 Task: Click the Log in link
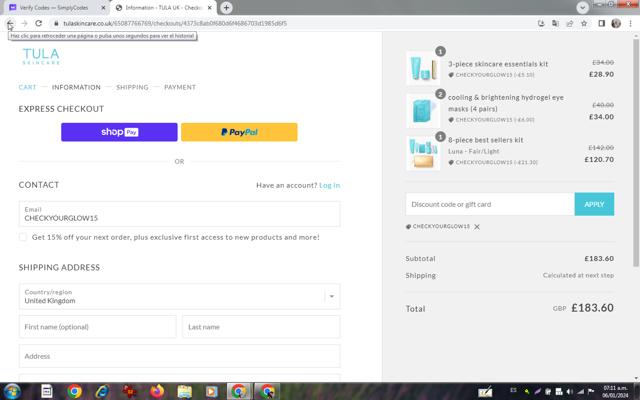[x=329, y=185]
